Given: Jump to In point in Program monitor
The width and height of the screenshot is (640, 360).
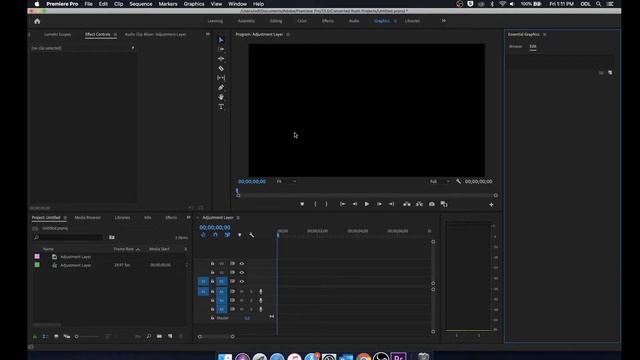Looking at the screenshot, I should (x=343, y=204).
